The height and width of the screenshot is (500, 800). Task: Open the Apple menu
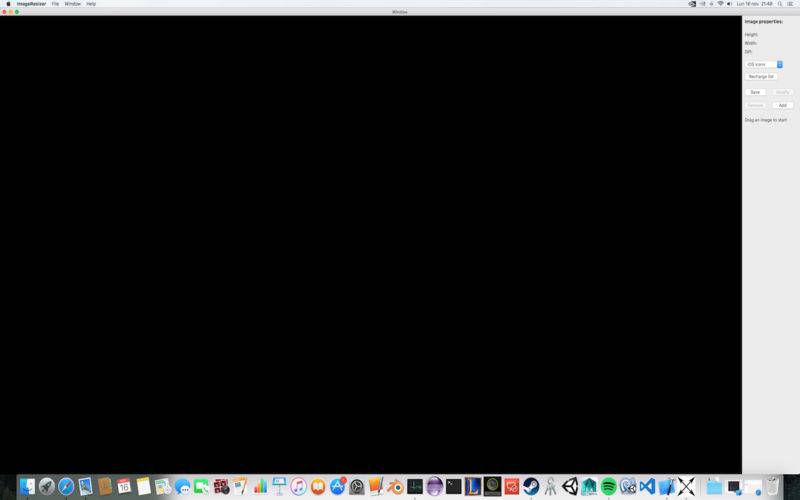pyautogui.click(x=8, y=4)
